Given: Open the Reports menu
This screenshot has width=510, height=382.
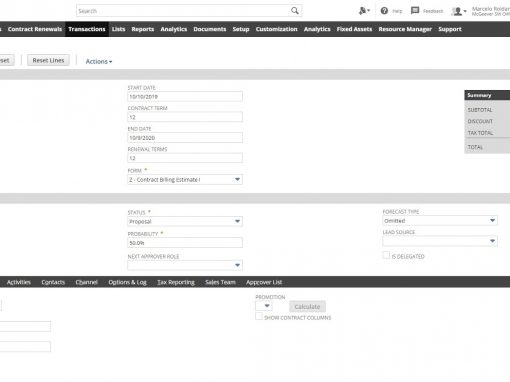Looking at the screenshot, I should click(x=143, y=29).
